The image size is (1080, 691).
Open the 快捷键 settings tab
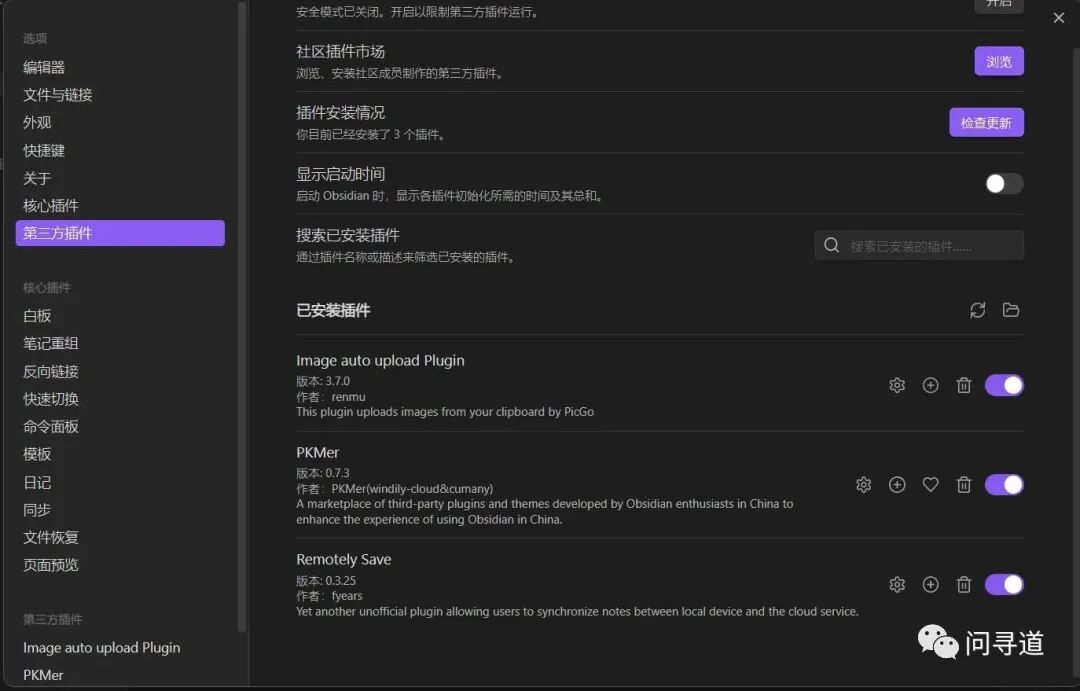(121, 150)
